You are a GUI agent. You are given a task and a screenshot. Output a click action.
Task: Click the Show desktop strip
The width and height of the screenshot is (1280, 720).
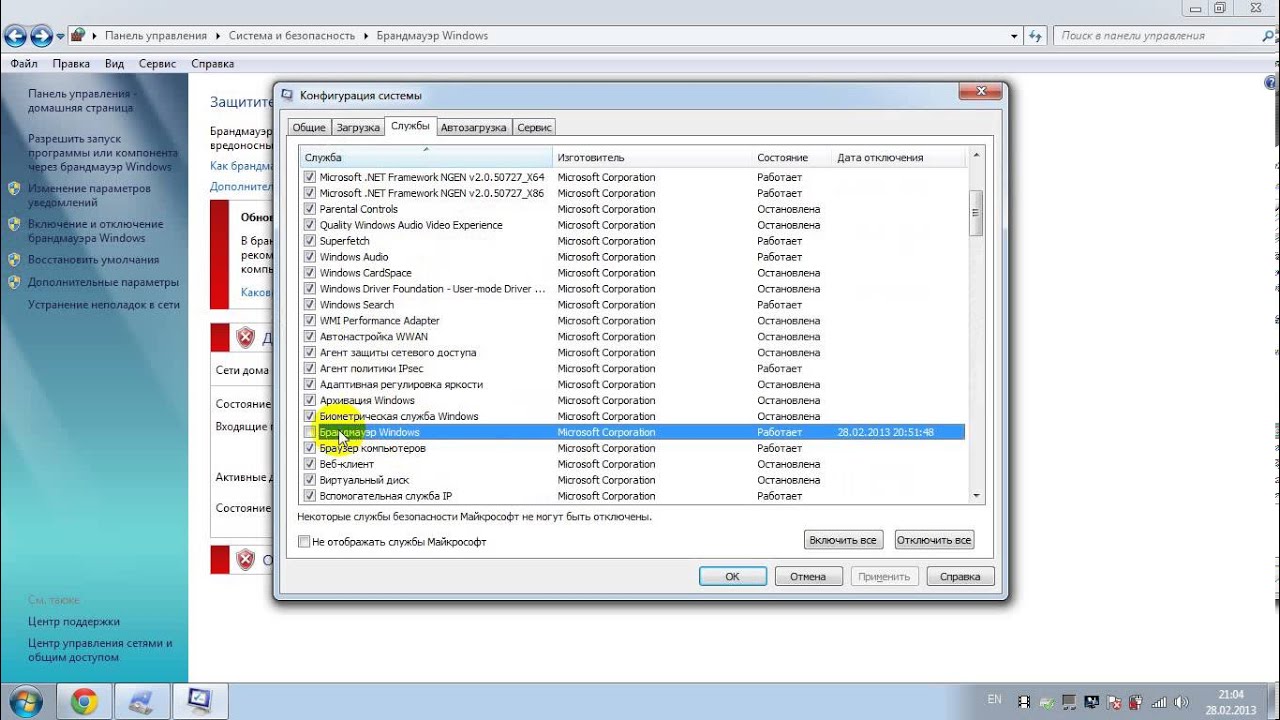1273,702
